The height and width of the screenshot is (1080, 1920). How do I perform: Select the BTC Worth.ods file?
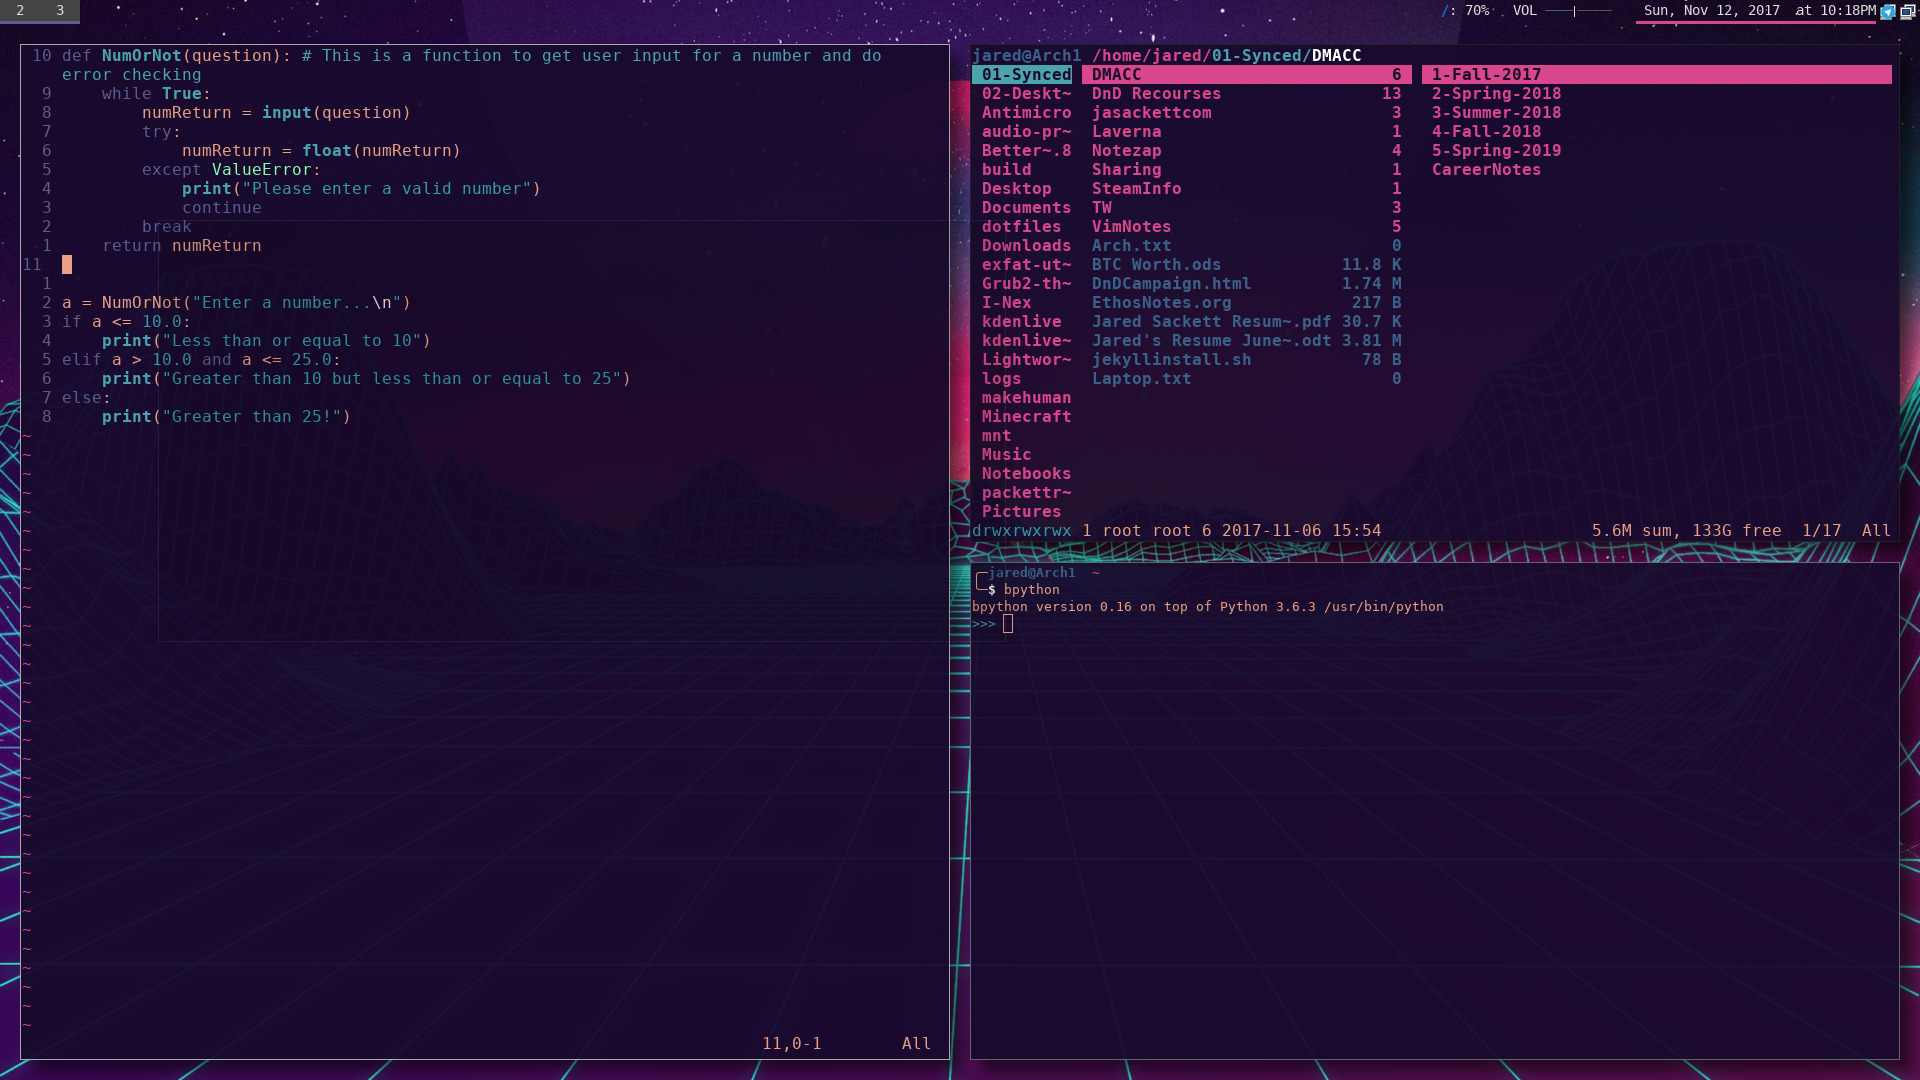(x=1156, y=265)
